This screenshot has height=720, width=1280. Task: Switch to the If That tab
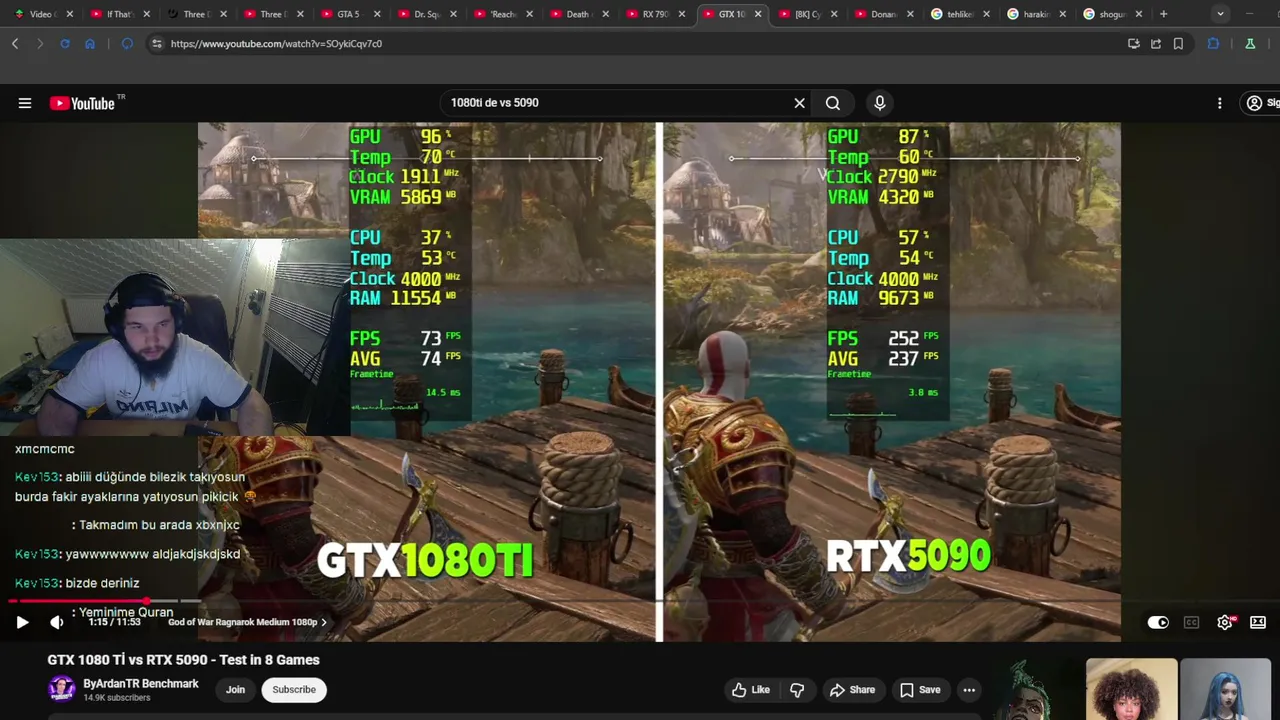(118, 14)
